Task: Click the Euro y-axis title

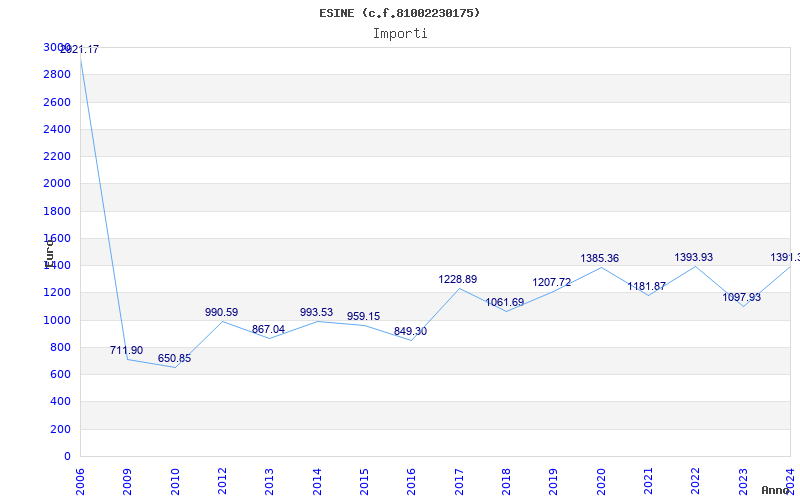Action: point(49,253)
